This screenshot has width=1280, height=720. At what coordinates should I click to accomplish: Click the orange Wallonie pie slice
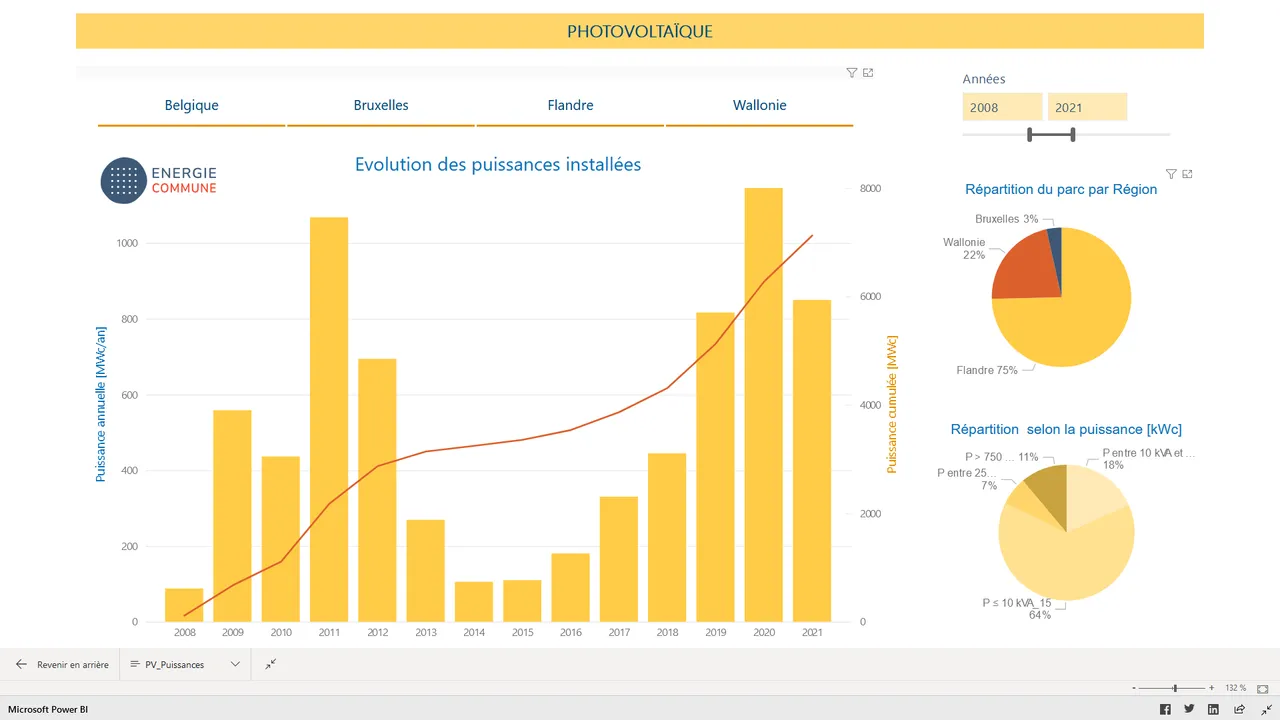(1028, 267)
